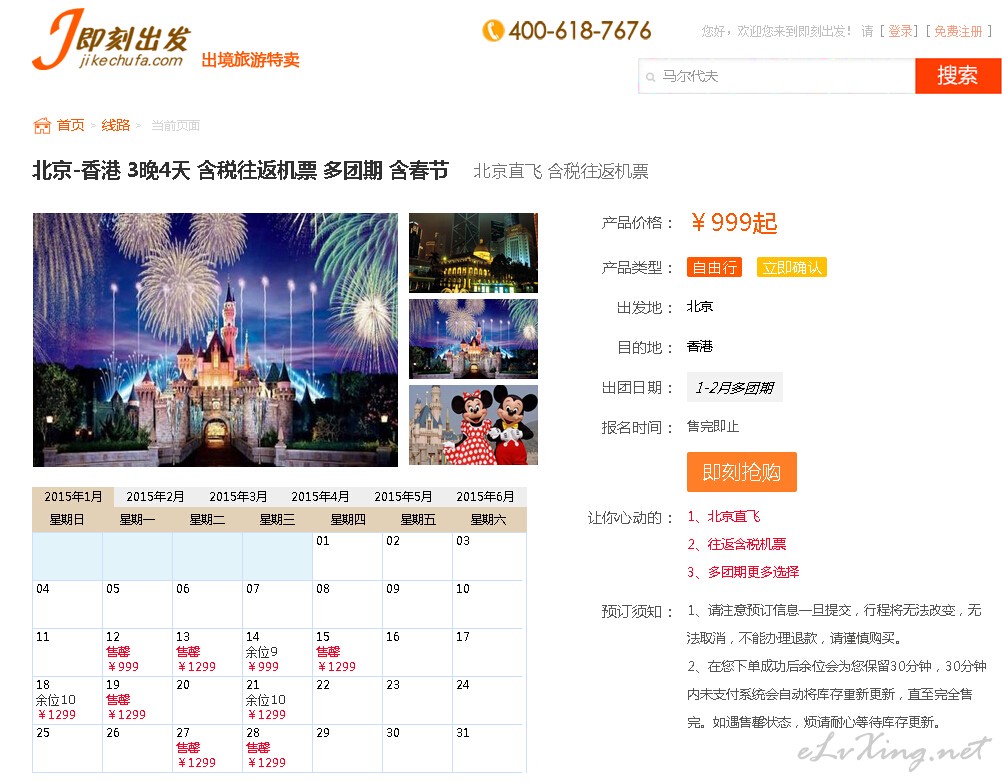Image resolution: width=1002 pixels, height=784 pixels.
Task: Click the 1-2月多团期 departure date box
Action: [x=735, y=387]
